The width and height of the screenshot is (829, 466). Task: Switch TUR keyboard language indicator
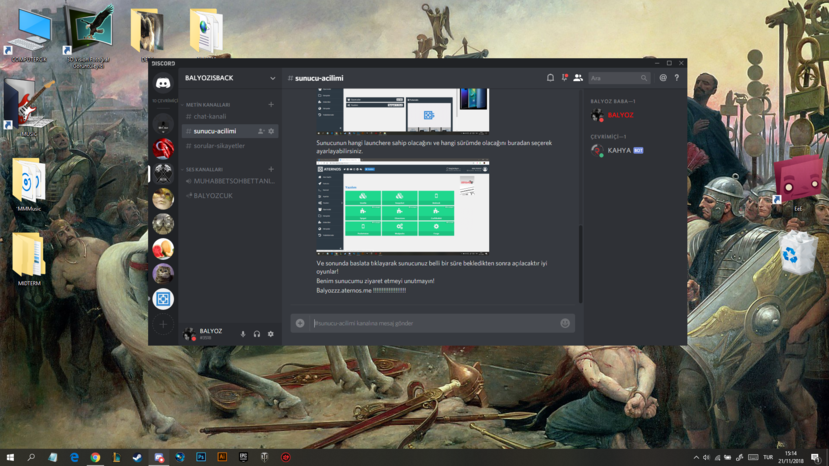click(x=768, y=457)
